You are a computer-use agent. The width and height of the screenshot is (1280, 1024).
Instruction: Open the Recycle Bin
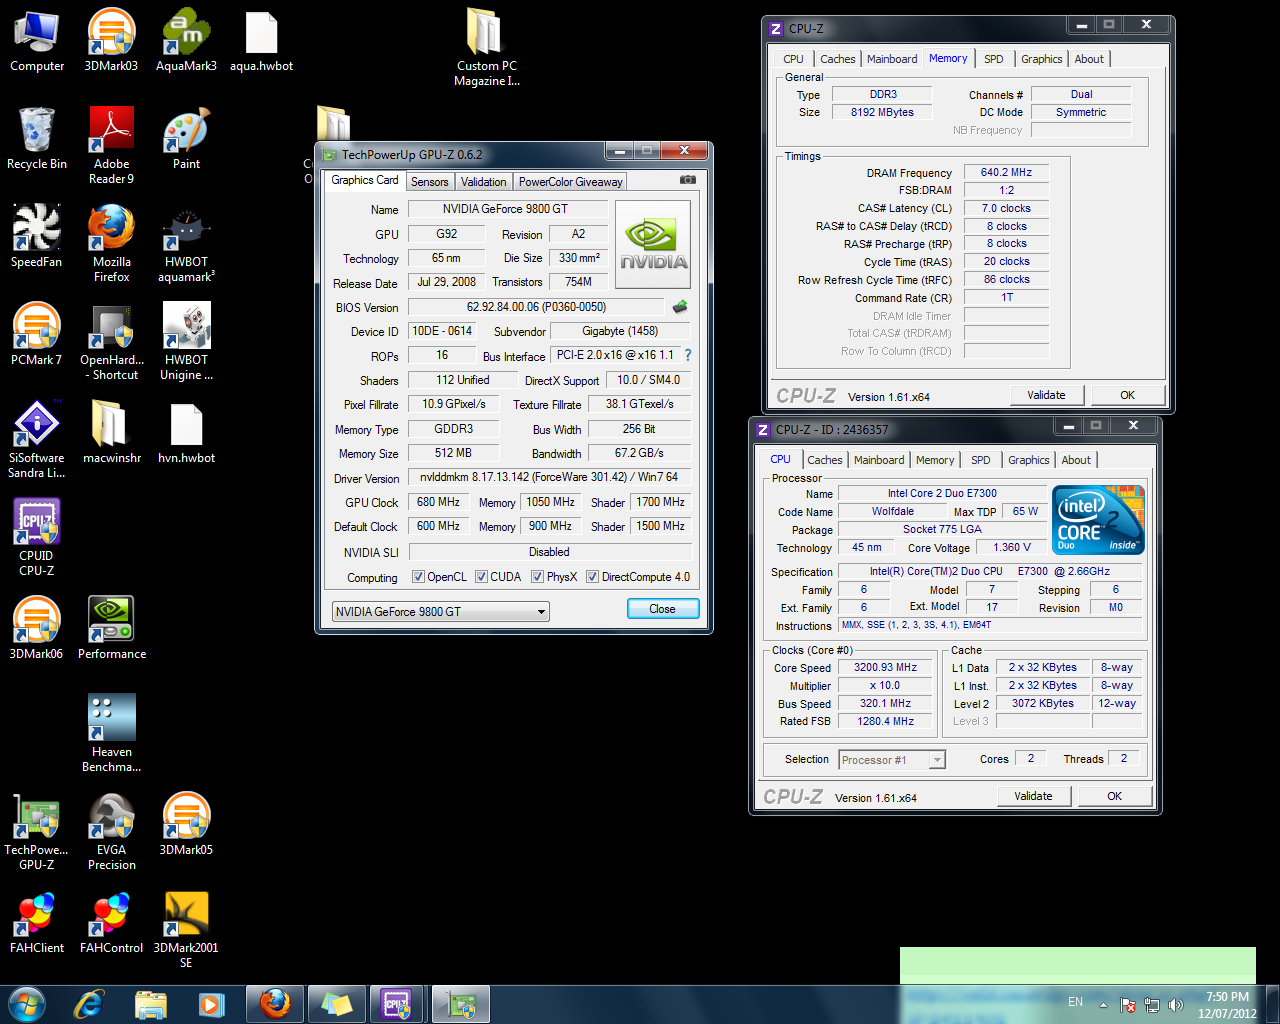[37, 138]
